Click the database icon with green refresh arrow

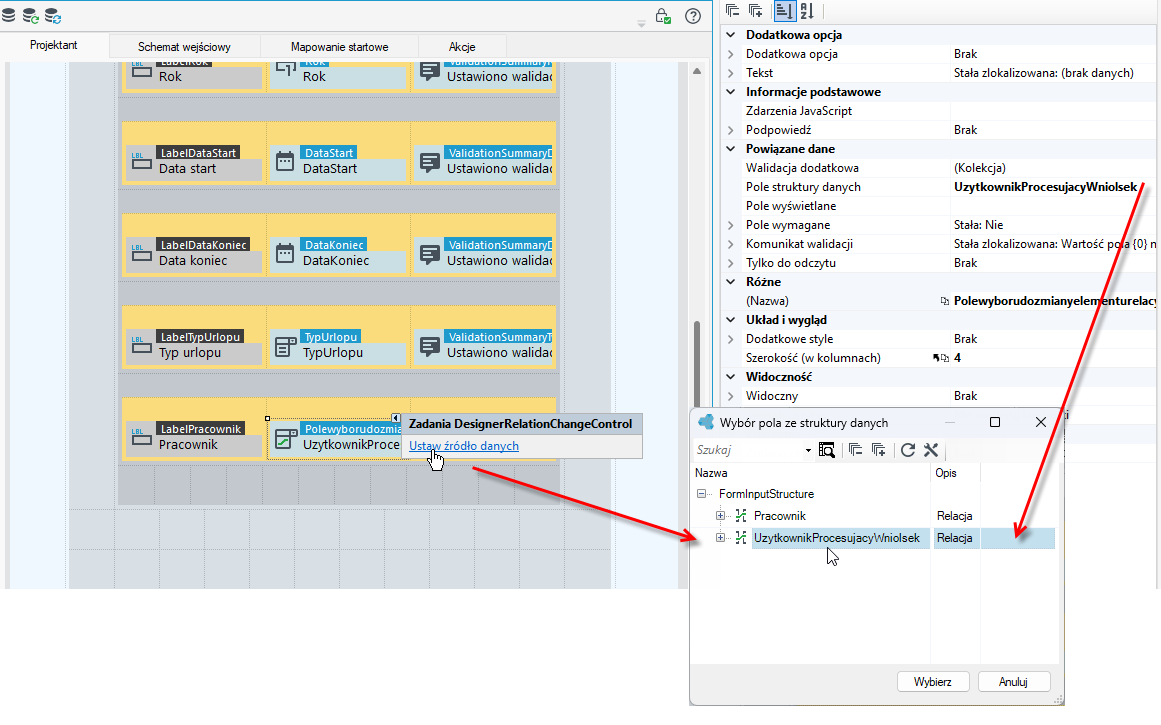click(x=30, y=15)
